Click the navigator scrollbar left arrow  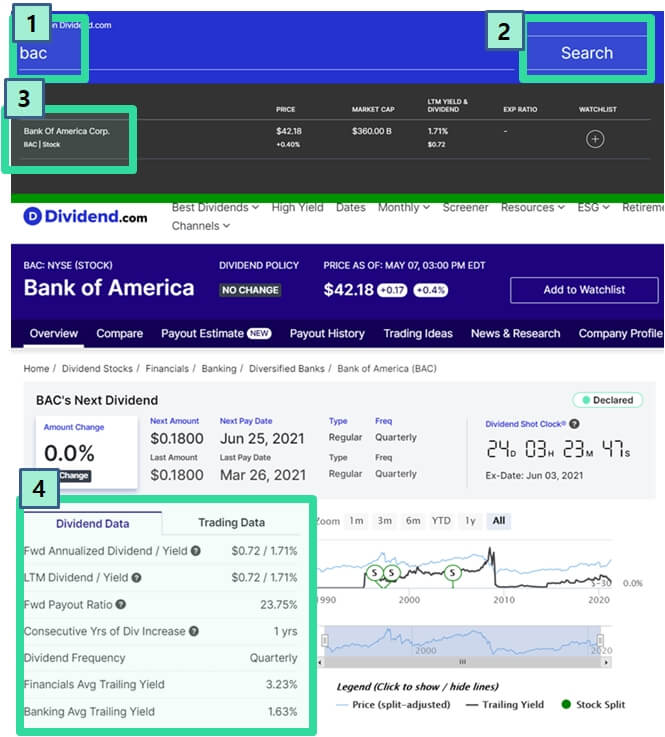pos(320,662)
